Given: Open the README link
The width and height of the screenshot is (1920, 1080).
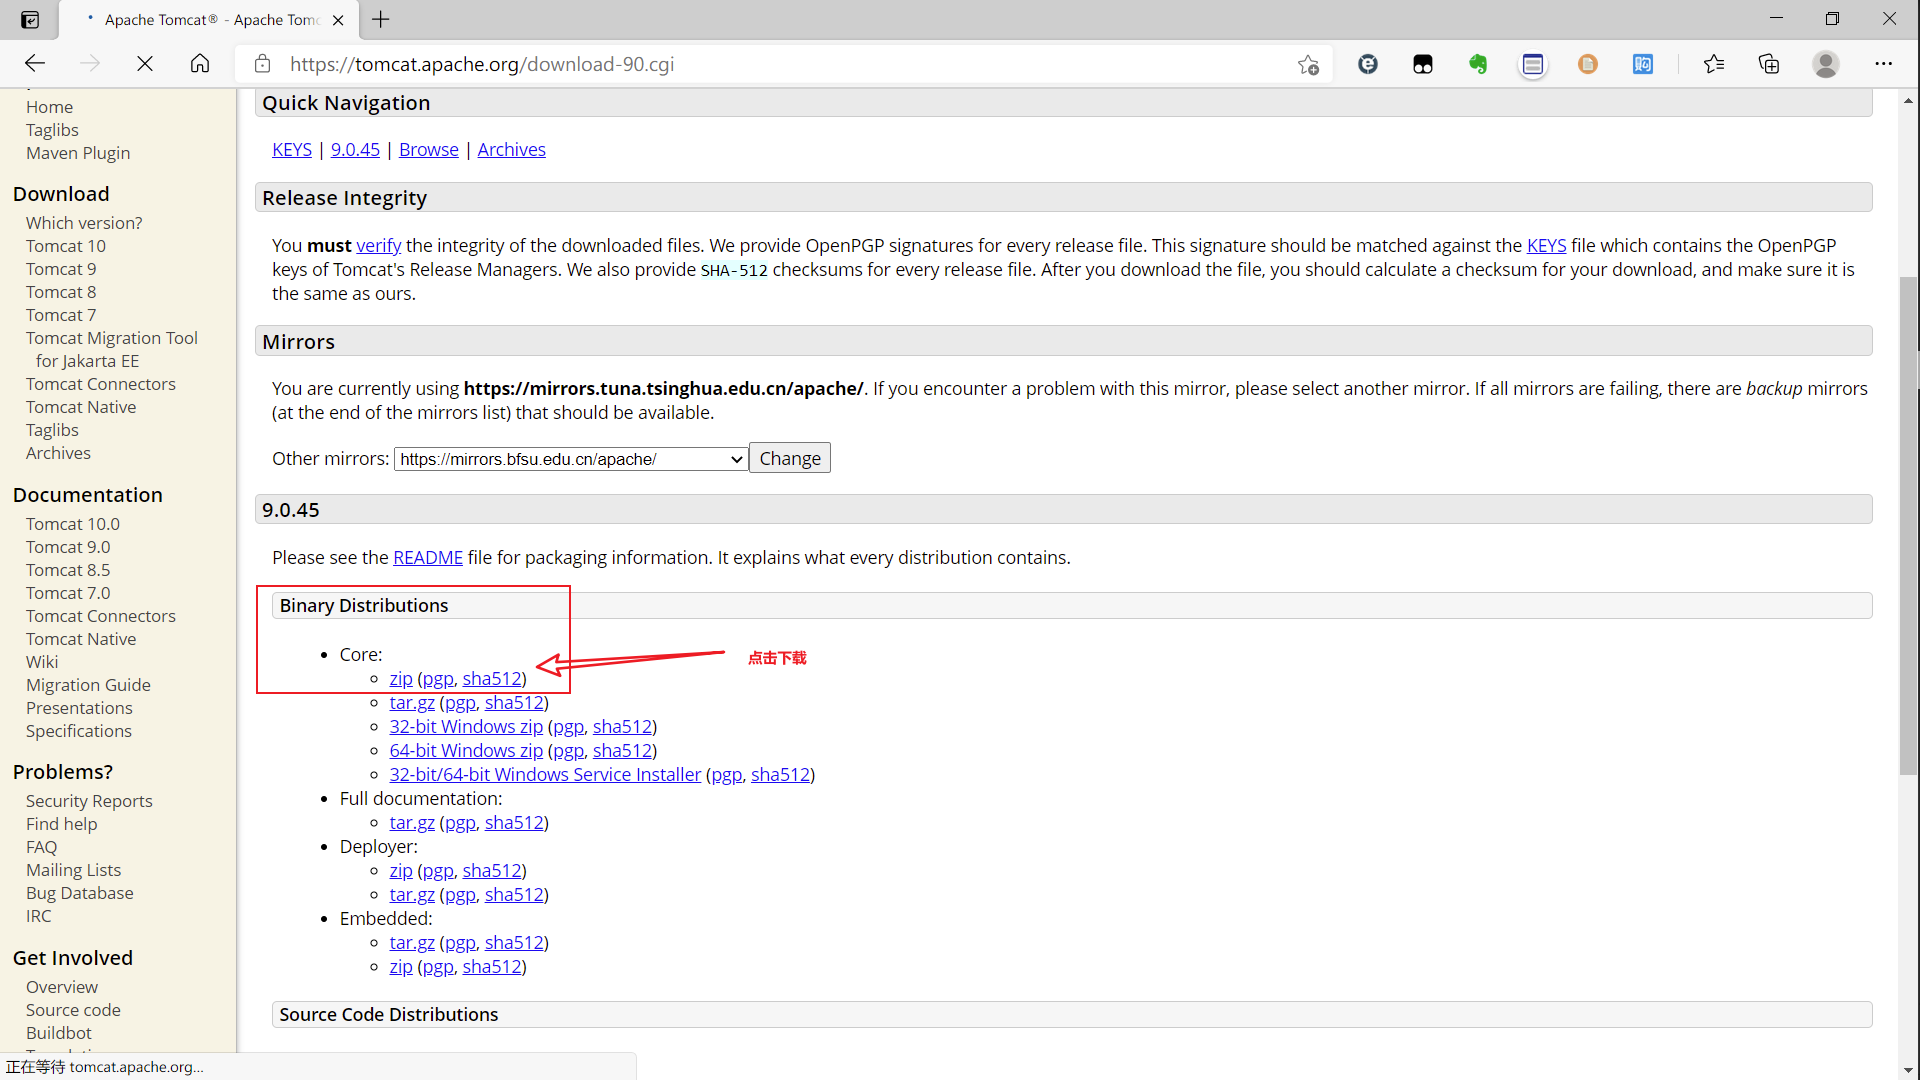Looking at the screenshot, I should tap(427, 557).
